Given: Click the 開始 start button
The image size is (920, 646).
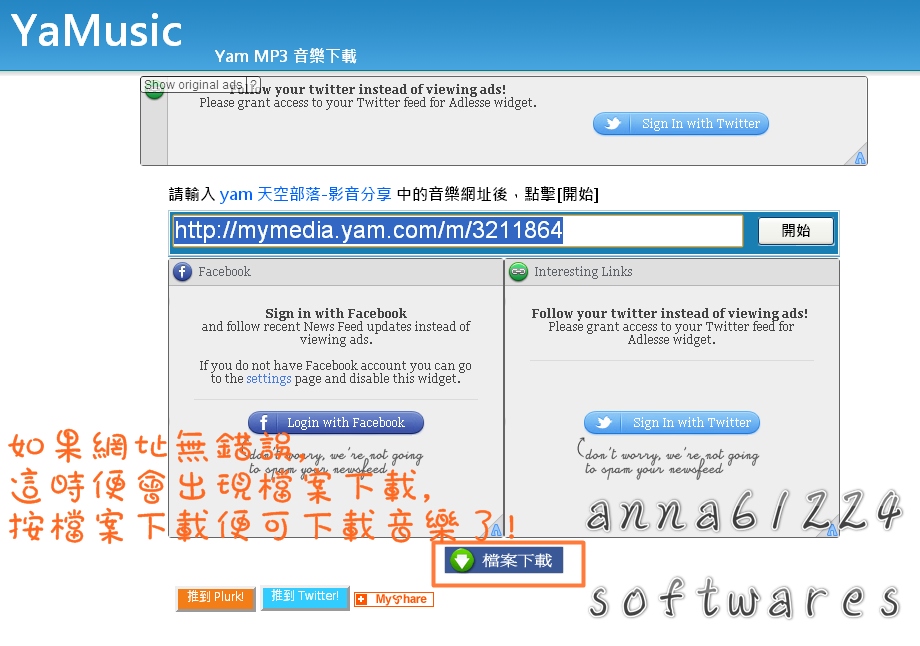Looking at the screenshot, I should 796,231.
